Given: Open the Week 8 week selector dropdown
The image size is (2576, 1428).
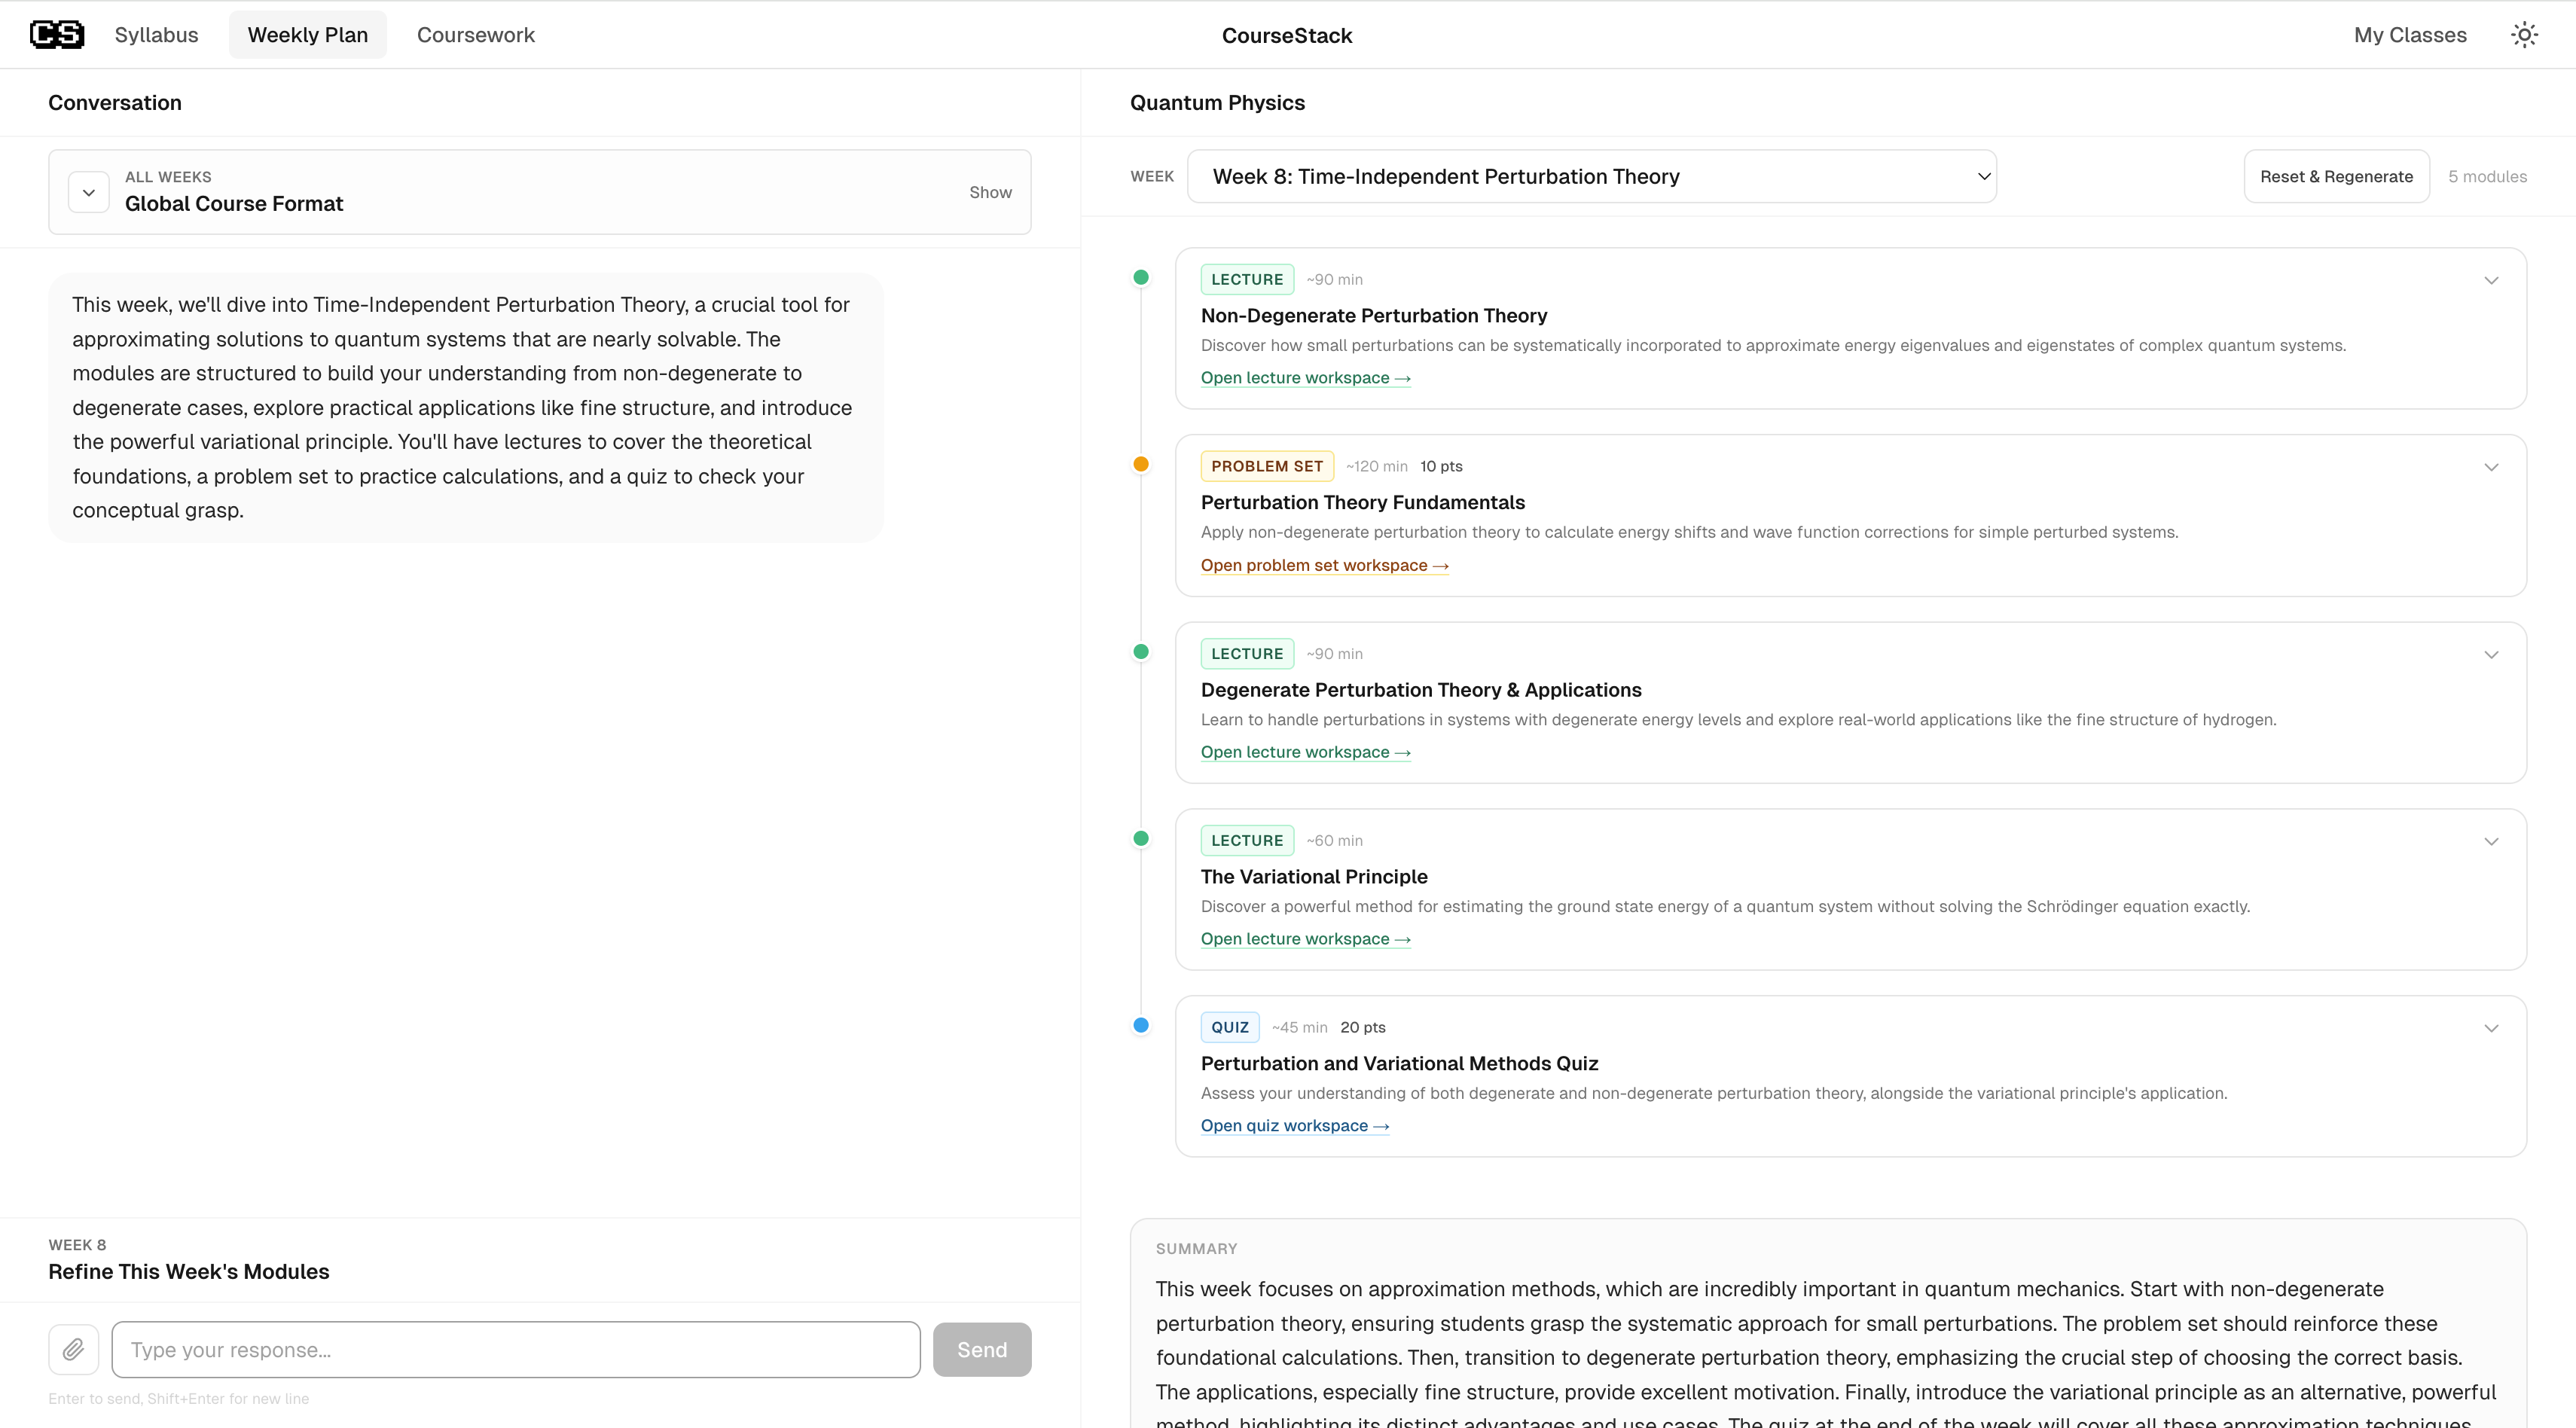Looking at the screenshot, I should [1591, 177].
